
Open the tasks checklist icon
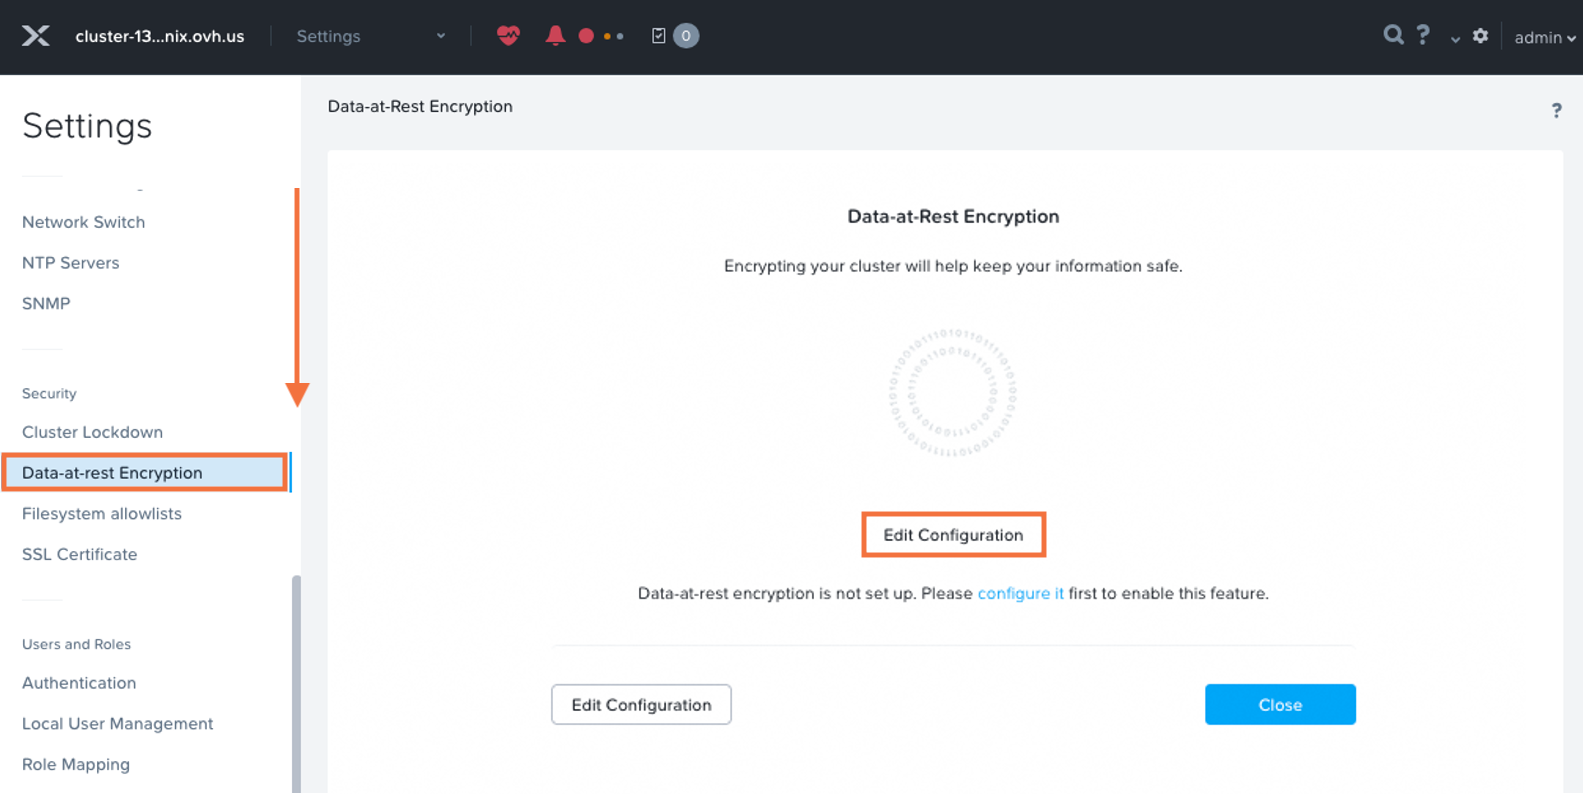[658, 36]
